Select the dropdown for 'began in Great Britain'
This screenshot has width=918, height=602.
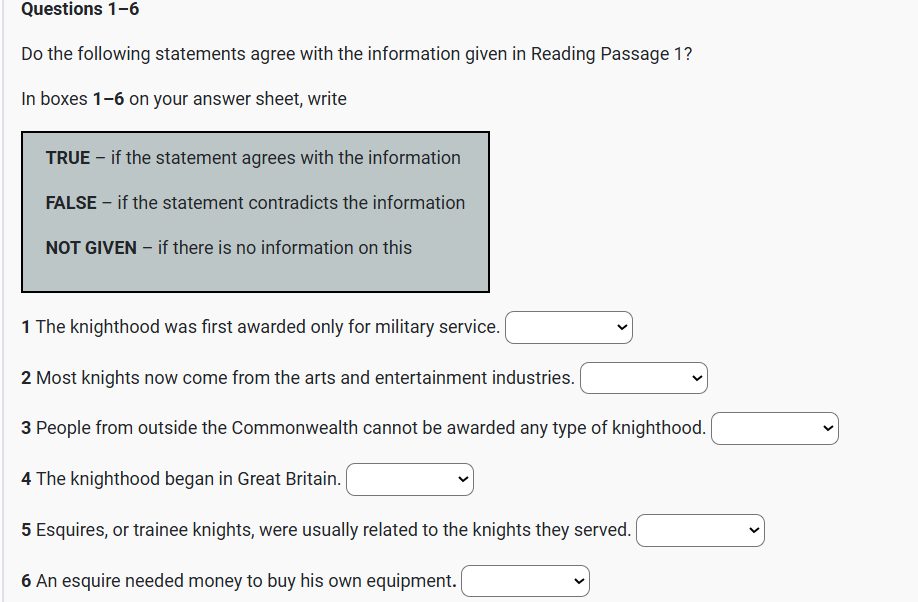tap(410, 479)
